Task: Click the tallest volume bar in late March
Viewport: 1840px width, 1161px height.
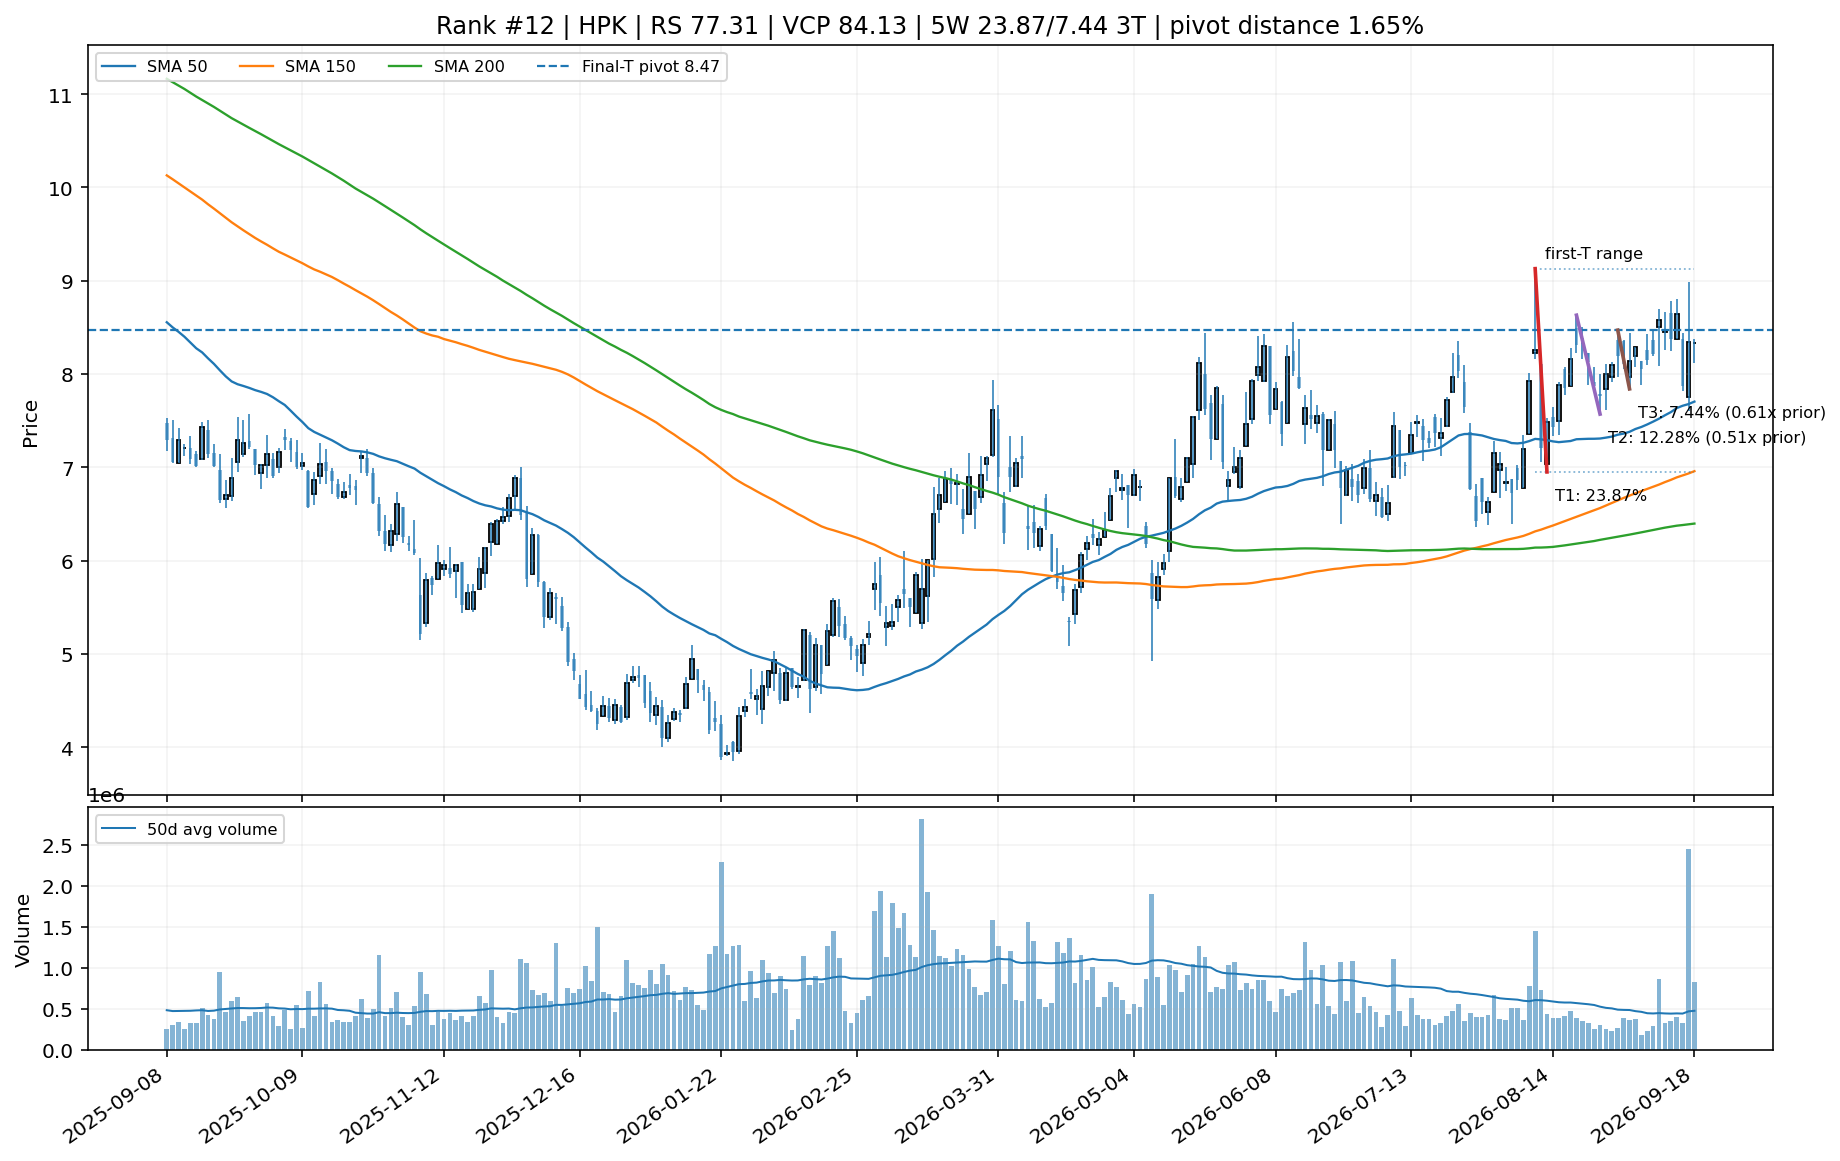Action: click(x=921, y=934)
